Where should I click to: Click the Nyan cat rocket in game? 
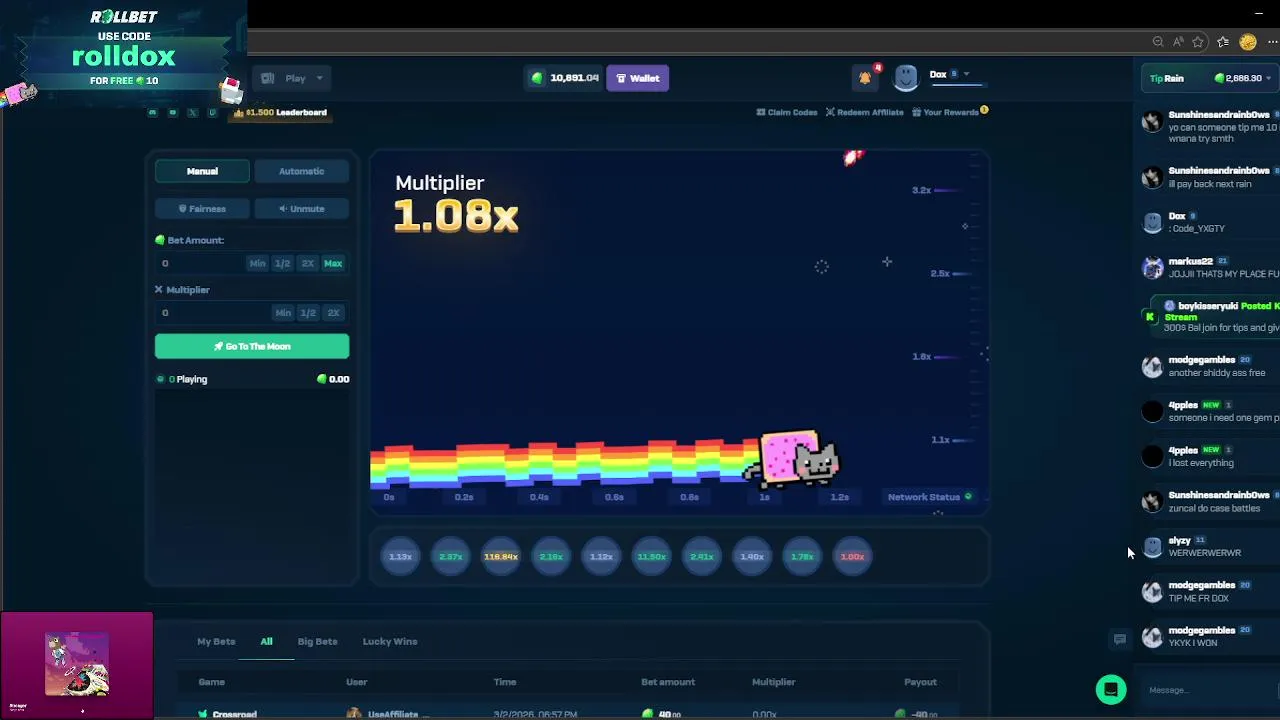pos(797,459)
